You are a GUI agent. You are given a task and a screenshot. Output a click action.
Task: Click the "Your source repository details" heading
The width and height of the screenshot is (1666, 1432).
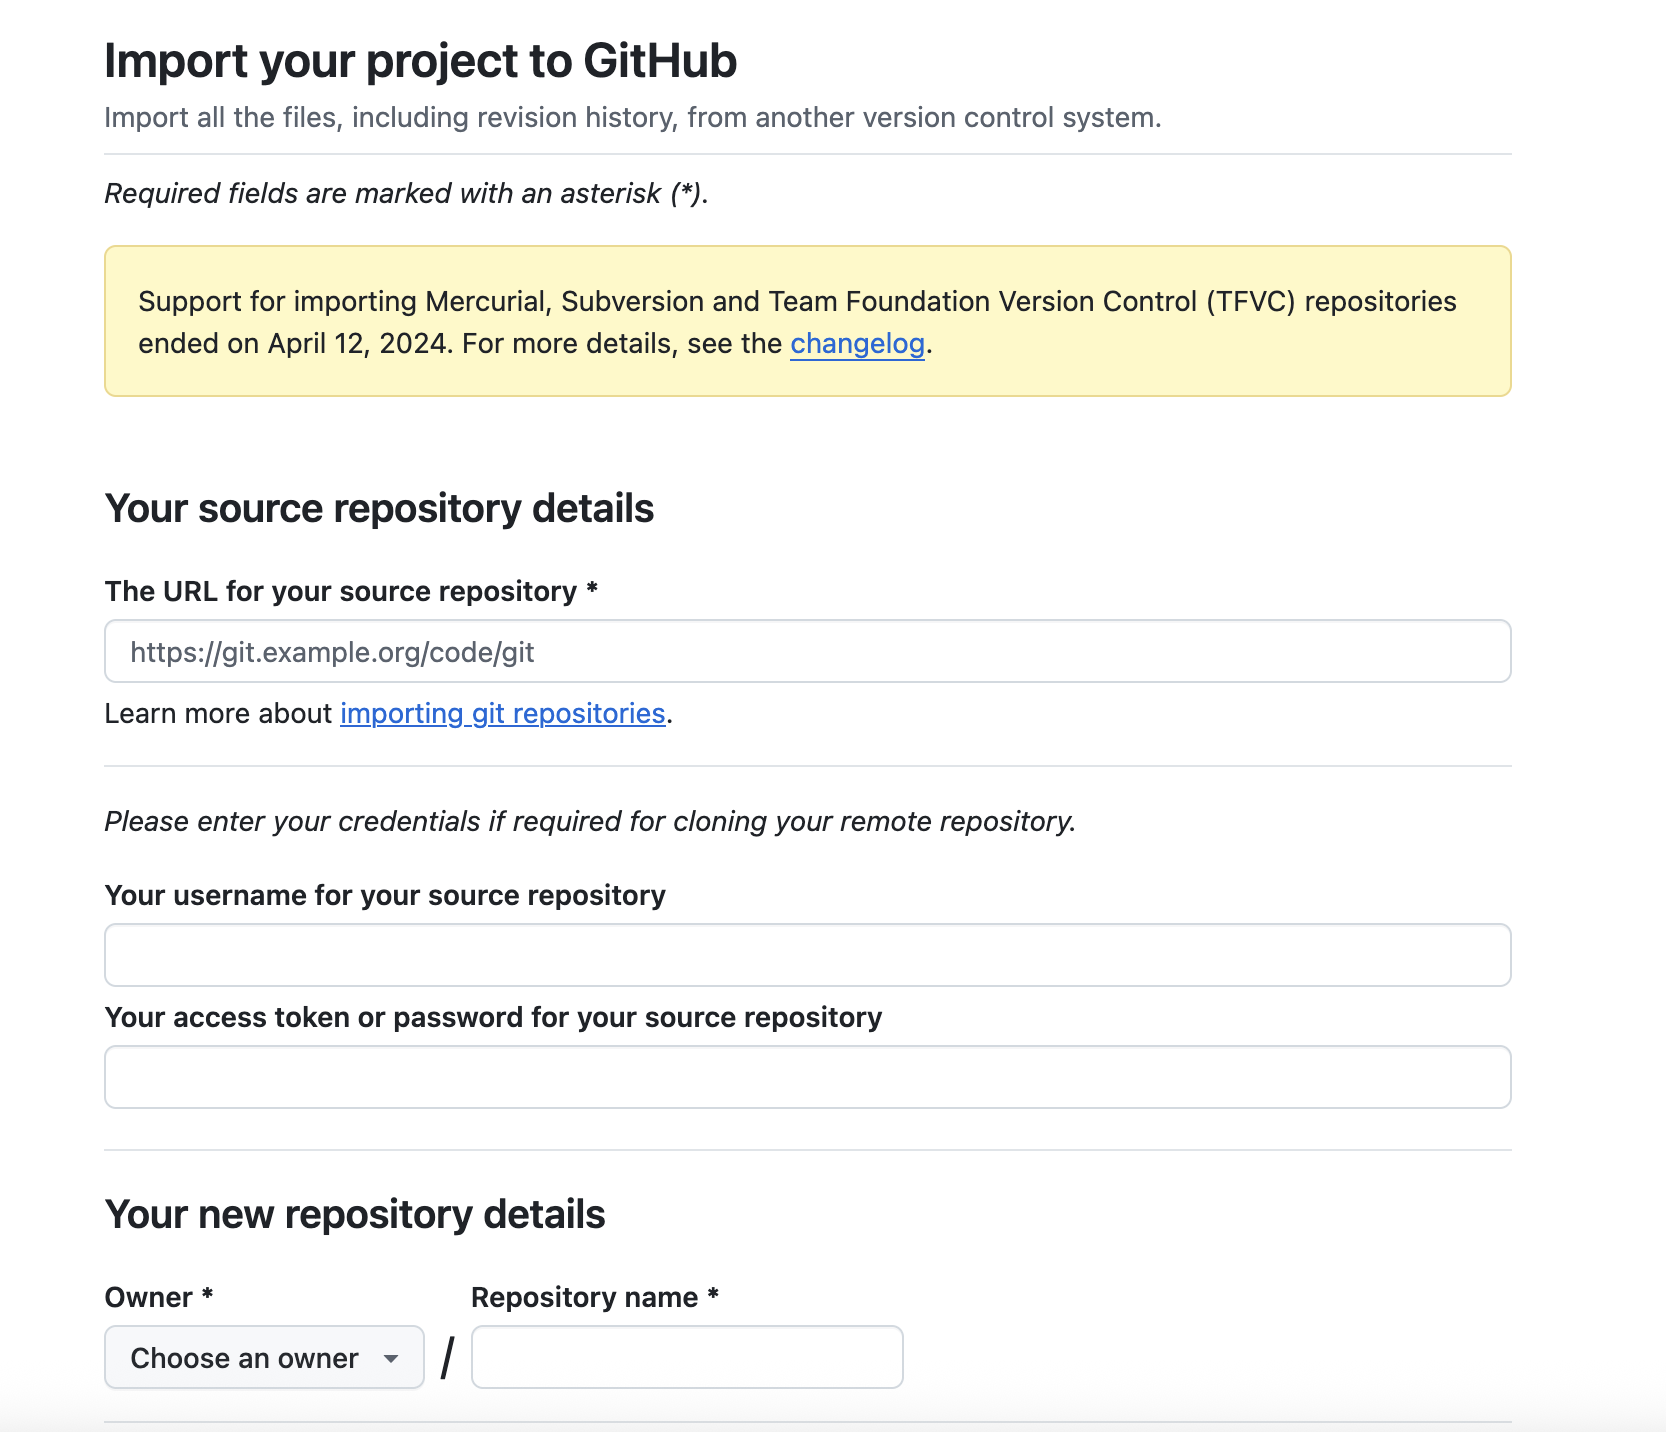(x=379, y=509)
